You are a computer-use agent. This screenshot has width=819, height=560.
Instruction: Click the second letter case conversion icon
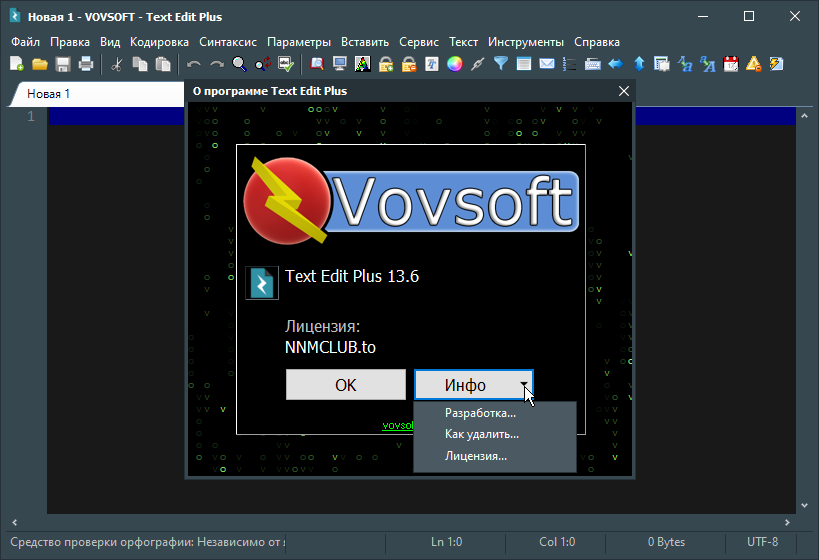tap(708, 64)
